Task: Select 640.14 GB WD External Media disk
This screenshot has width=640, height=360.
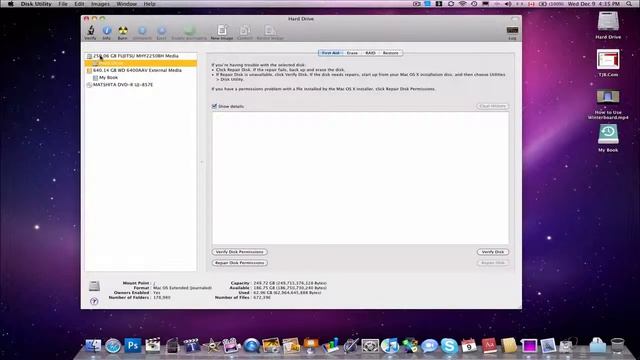Action: click(x=140, y=70)
